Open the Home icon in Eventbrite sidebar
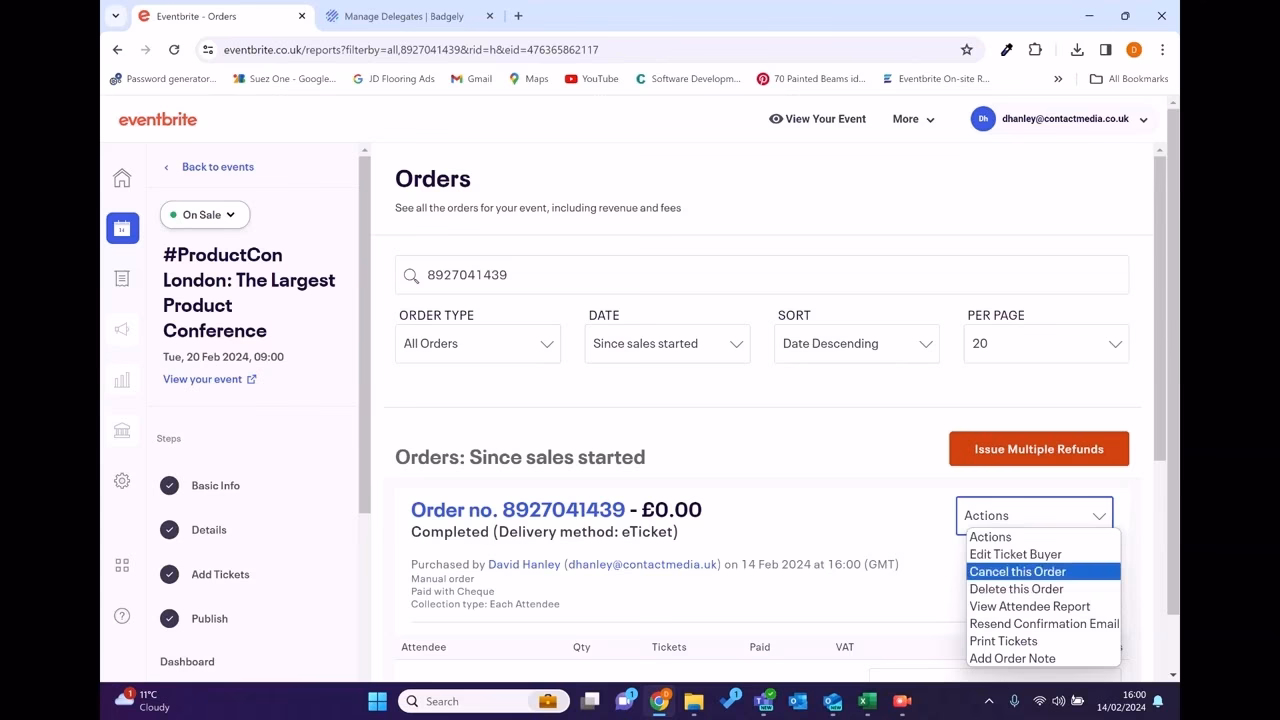This screenshot has height=720, width=1280. 122,178
